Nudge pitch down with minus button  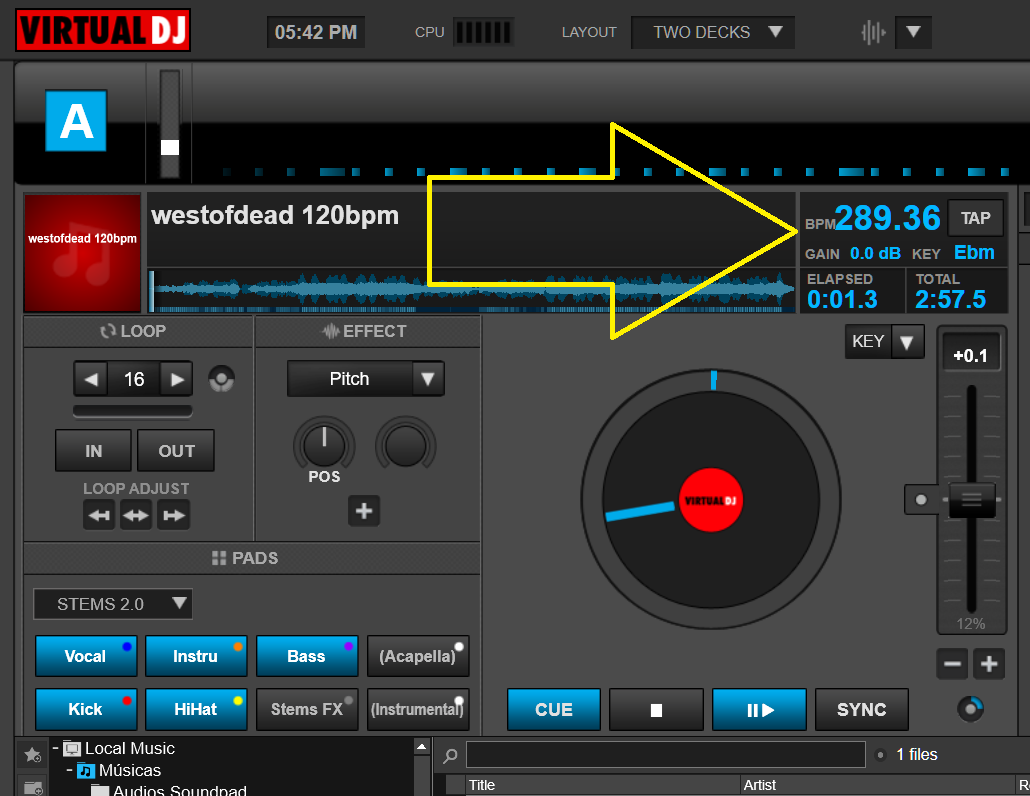[x=952, y=664]
